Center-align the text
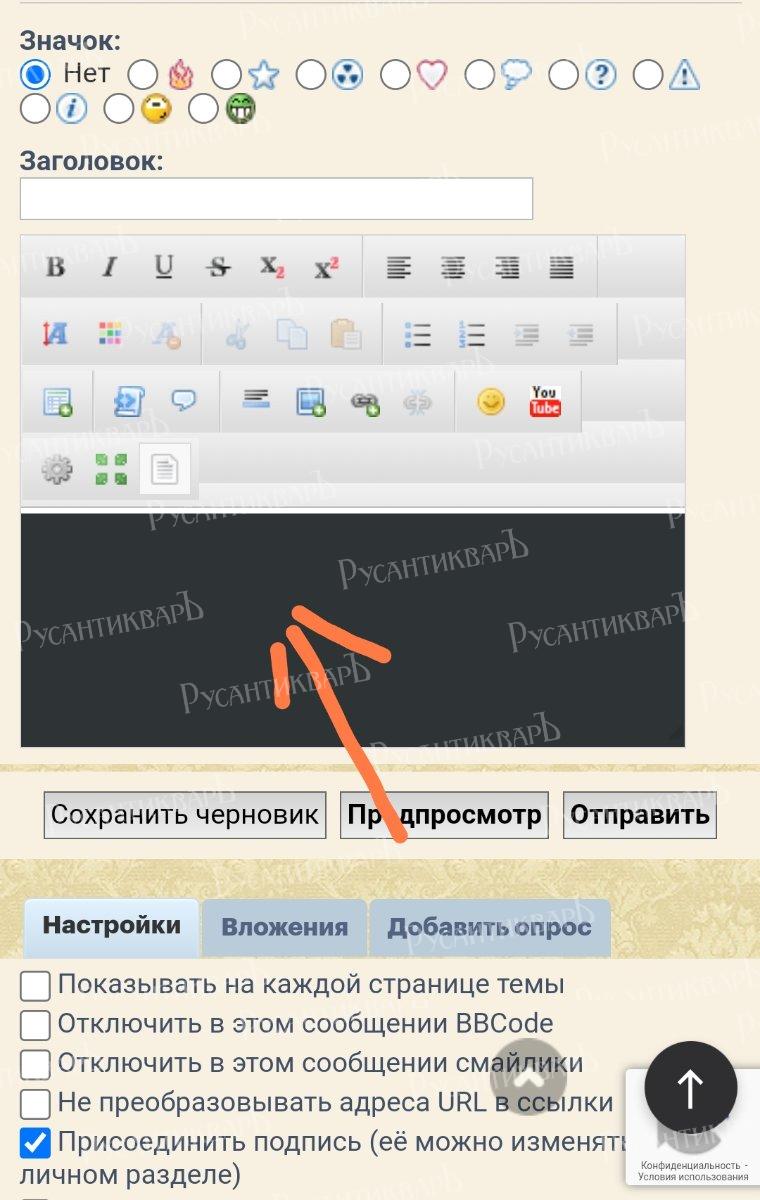 point(453,268)
